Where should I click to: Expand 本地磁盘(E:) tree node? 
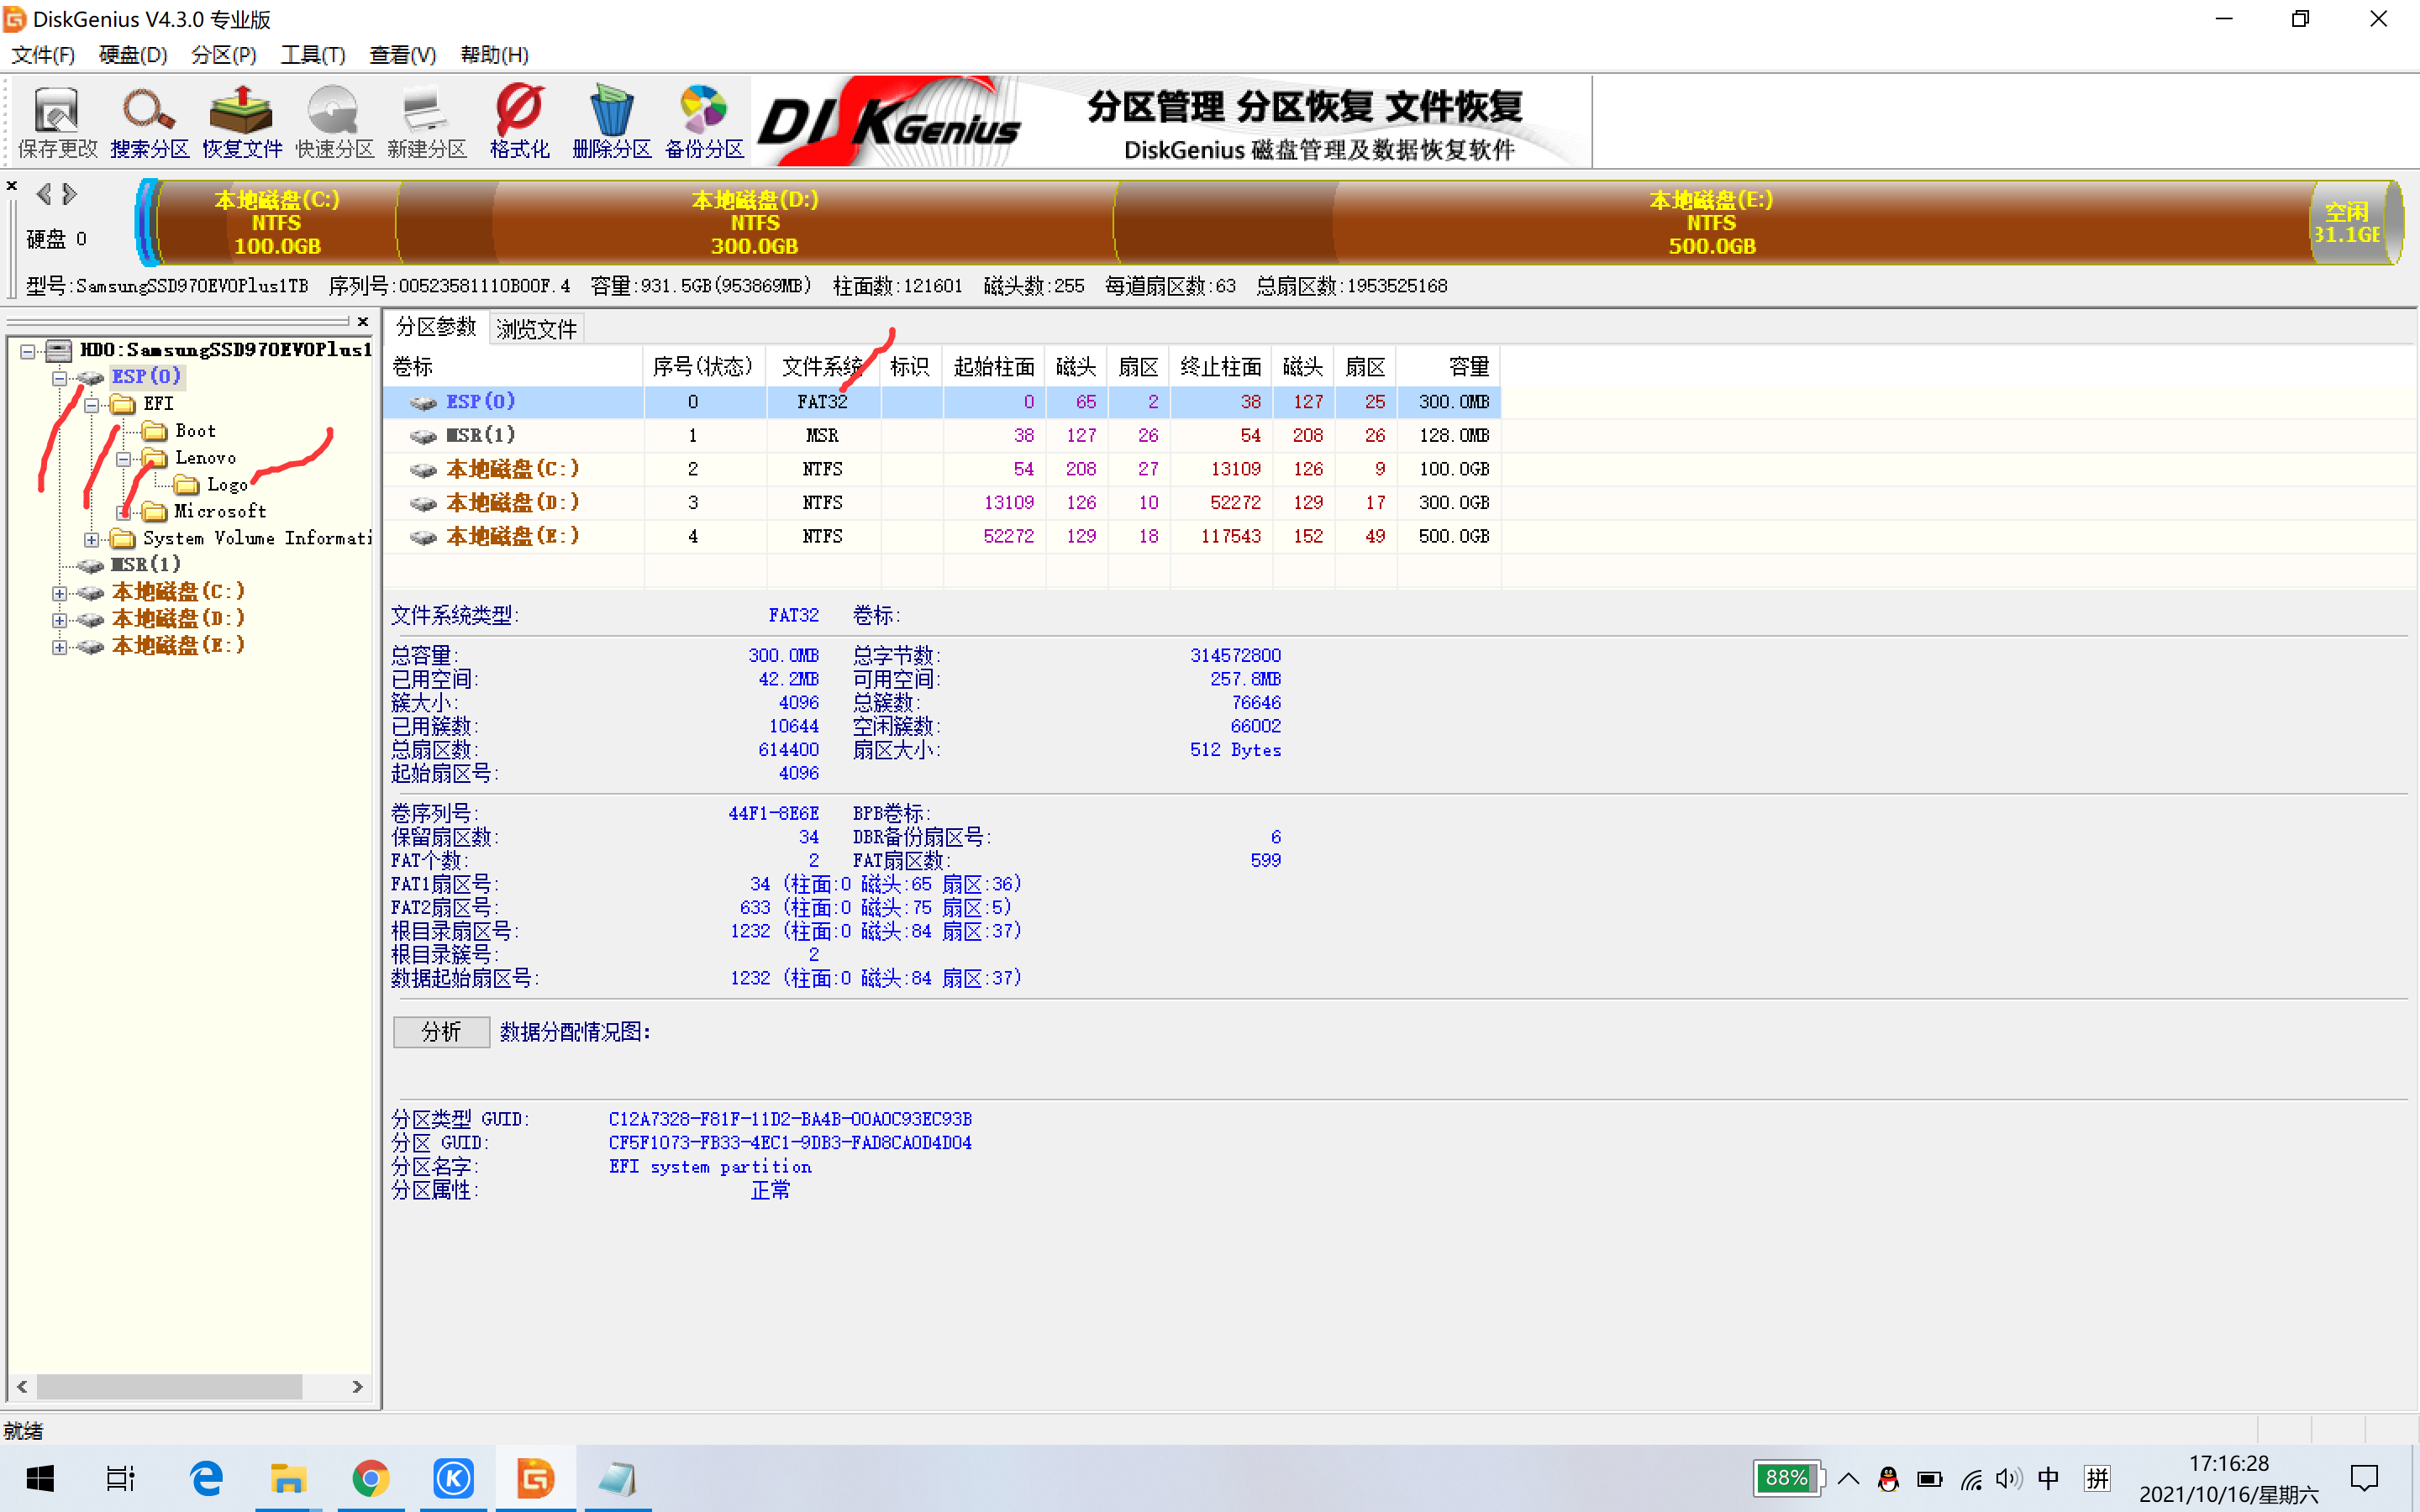(60, 648)
